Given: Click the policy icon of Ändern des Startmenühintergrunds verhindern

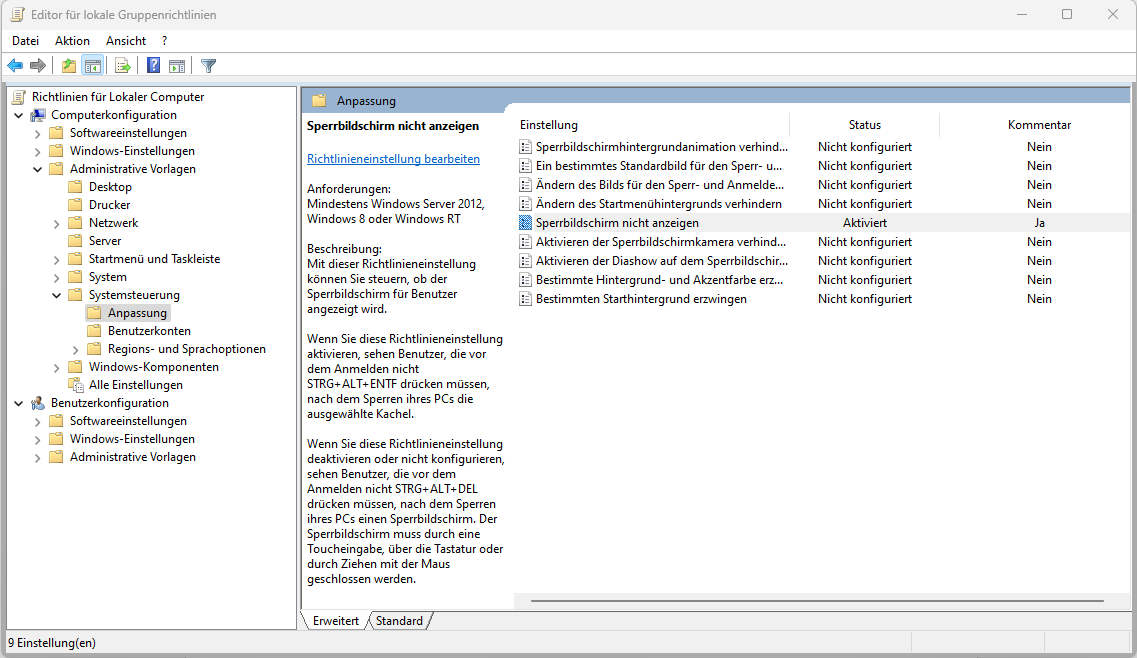Looking at the screenshot, I should coord(526,204).
